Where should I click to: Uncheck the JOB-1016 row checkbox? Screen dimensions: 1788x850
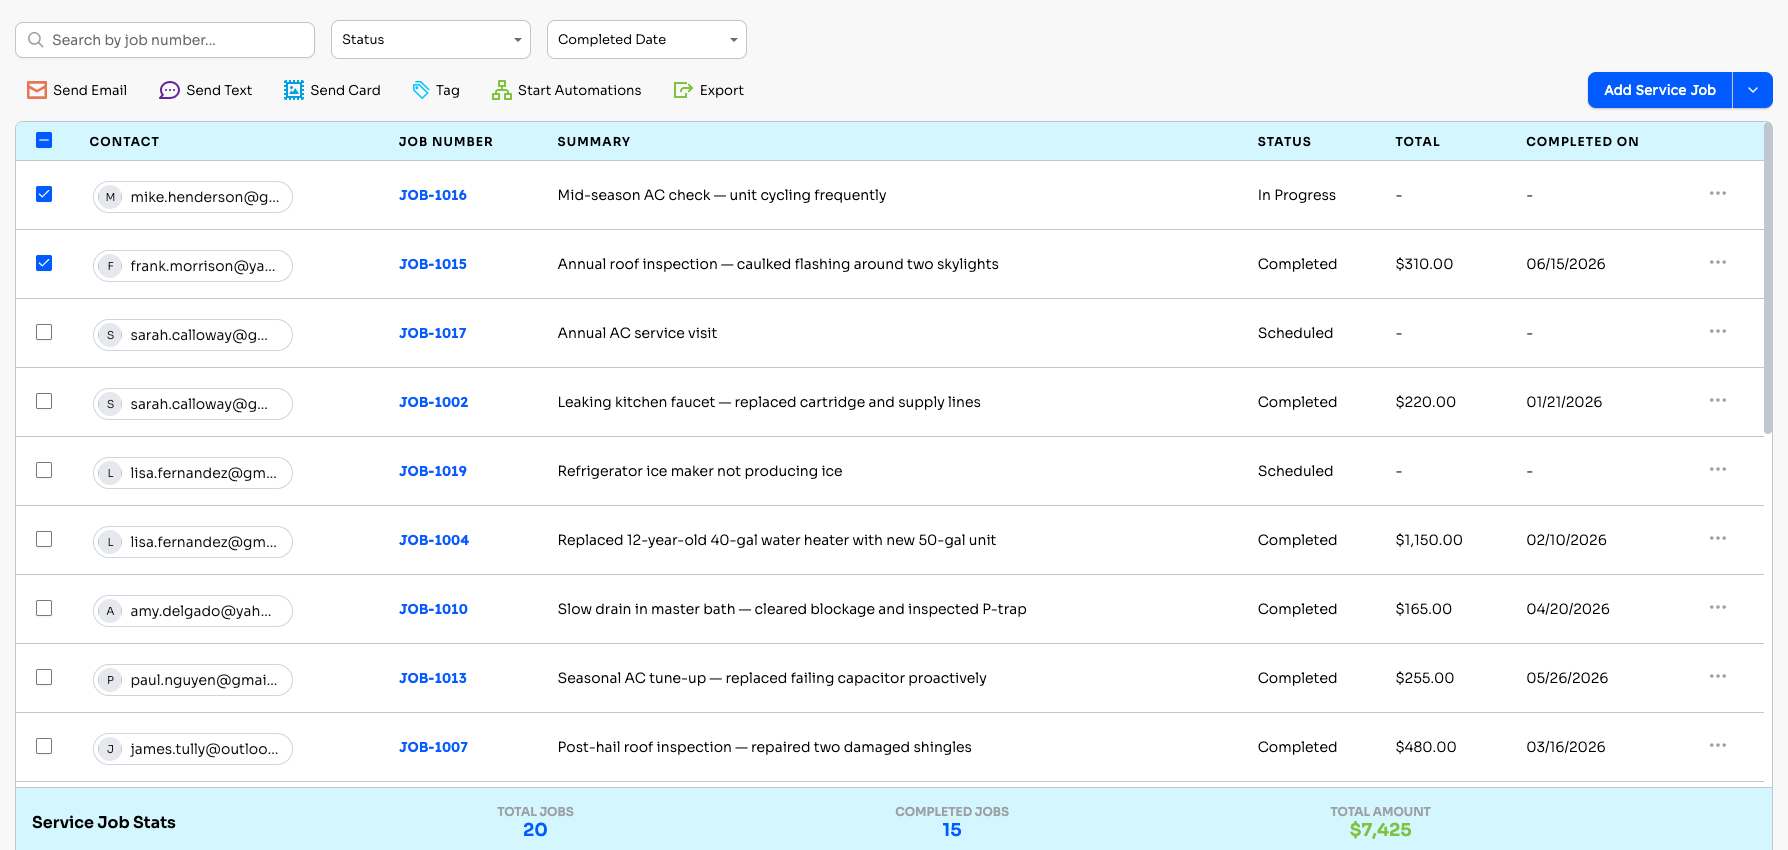[x=44, y=194]
